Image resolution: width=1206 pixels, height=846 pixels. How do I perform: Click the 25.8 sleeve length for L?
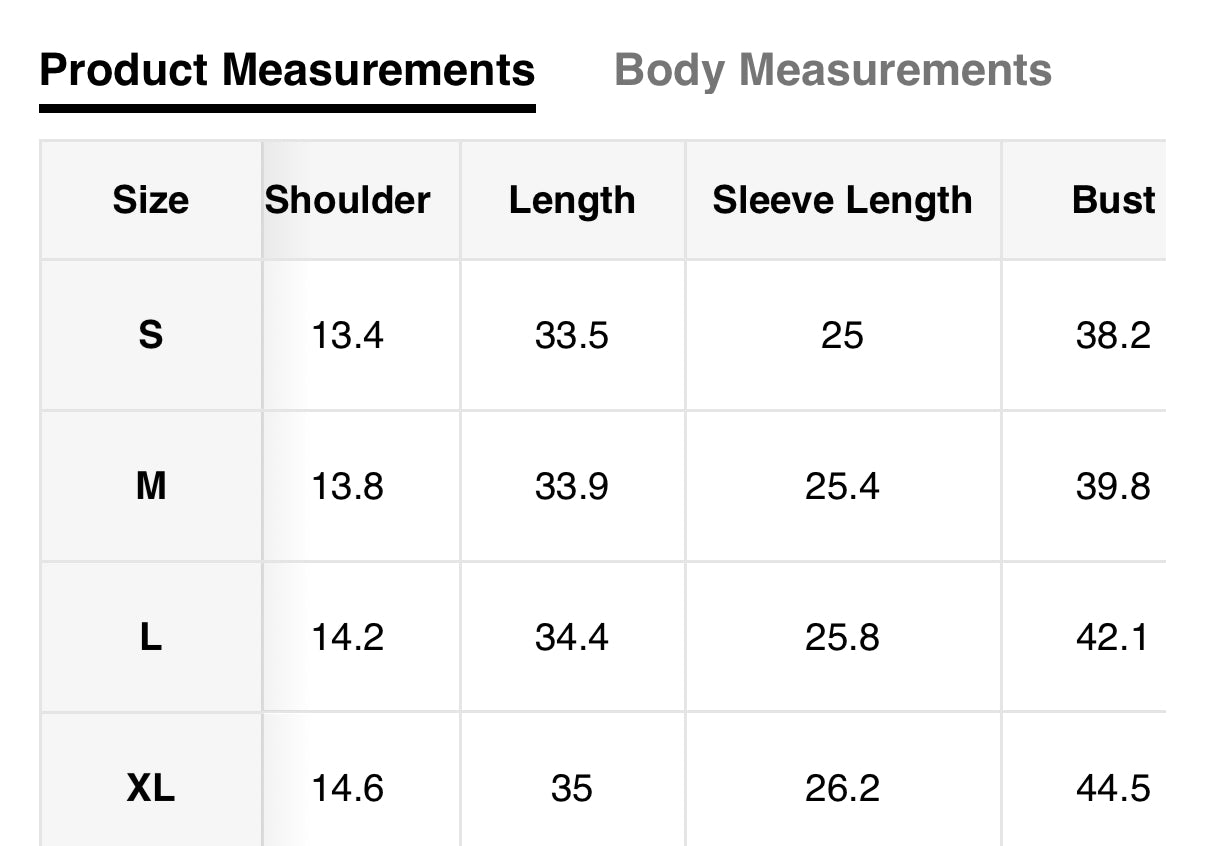pos(842,637)
